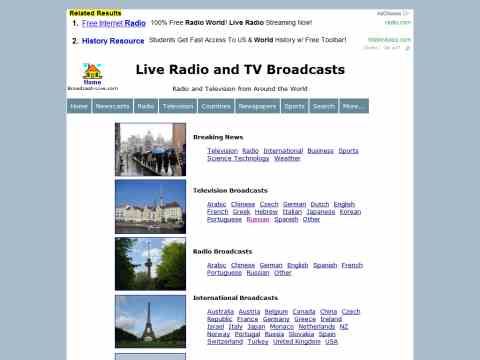
Task: Select the Radio Broadcasts tower thumbnail
Action: [150, 264]
